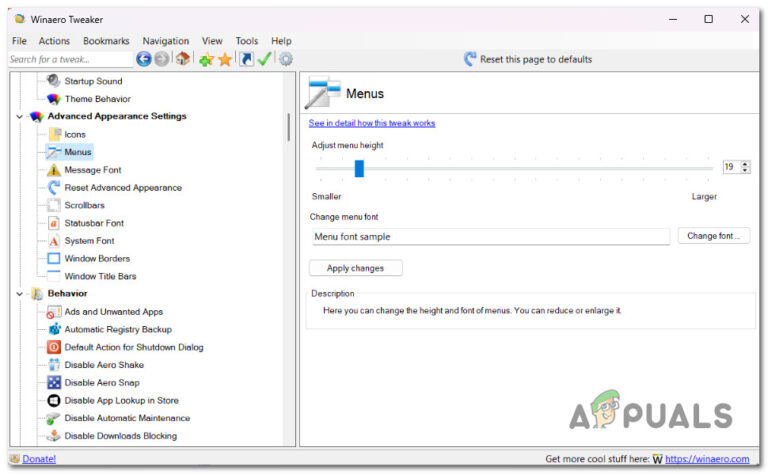Image resolution: width=768 pixels, height=474 pixels.
Task: Open the Bookmarks menu
Action: pyautogui.click(x=106, y=41)
